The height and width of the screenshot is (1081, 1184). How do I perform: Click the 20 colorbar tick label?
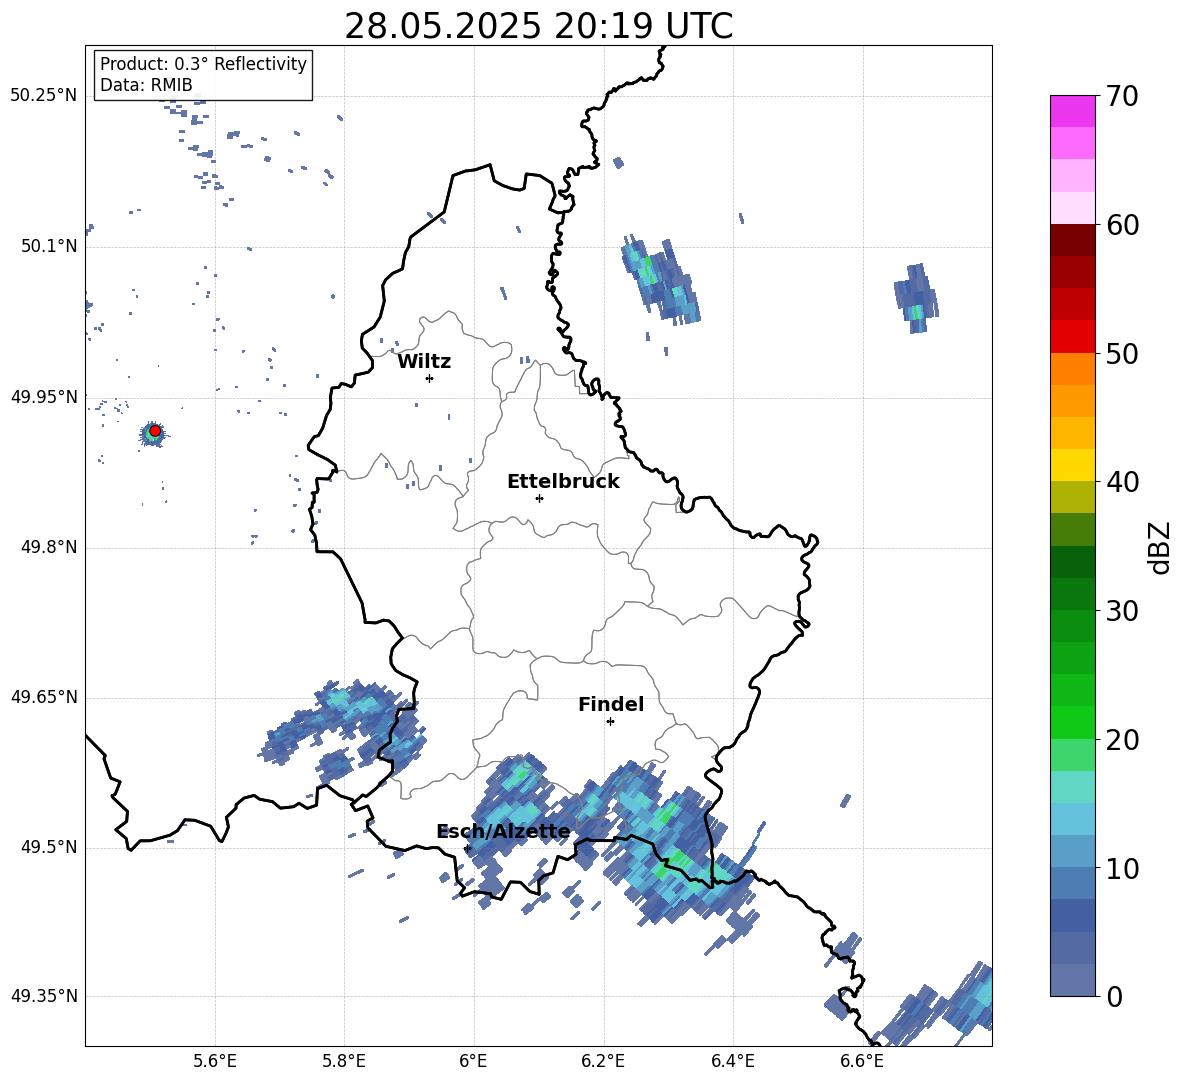click(x=1122, y=740)
